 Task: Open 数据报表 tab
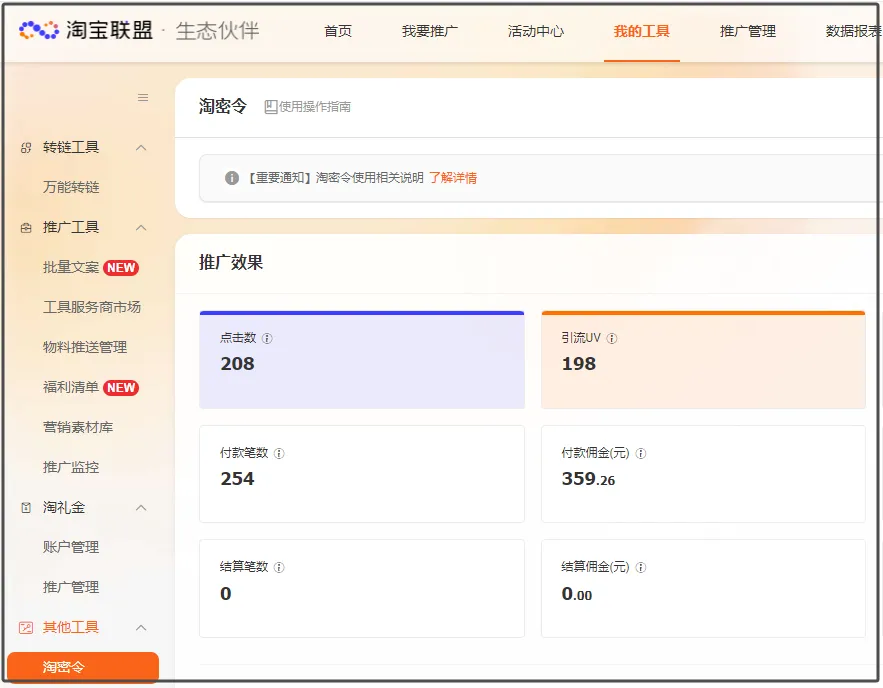tap(853, 31)
